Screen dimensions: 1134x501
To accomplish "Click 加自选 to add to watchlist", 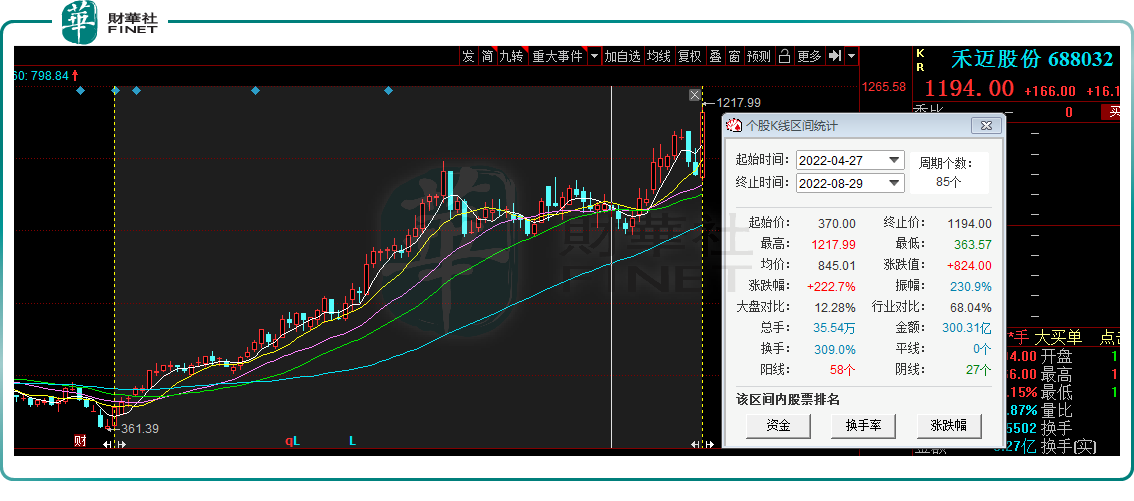I will pos(623,56).
